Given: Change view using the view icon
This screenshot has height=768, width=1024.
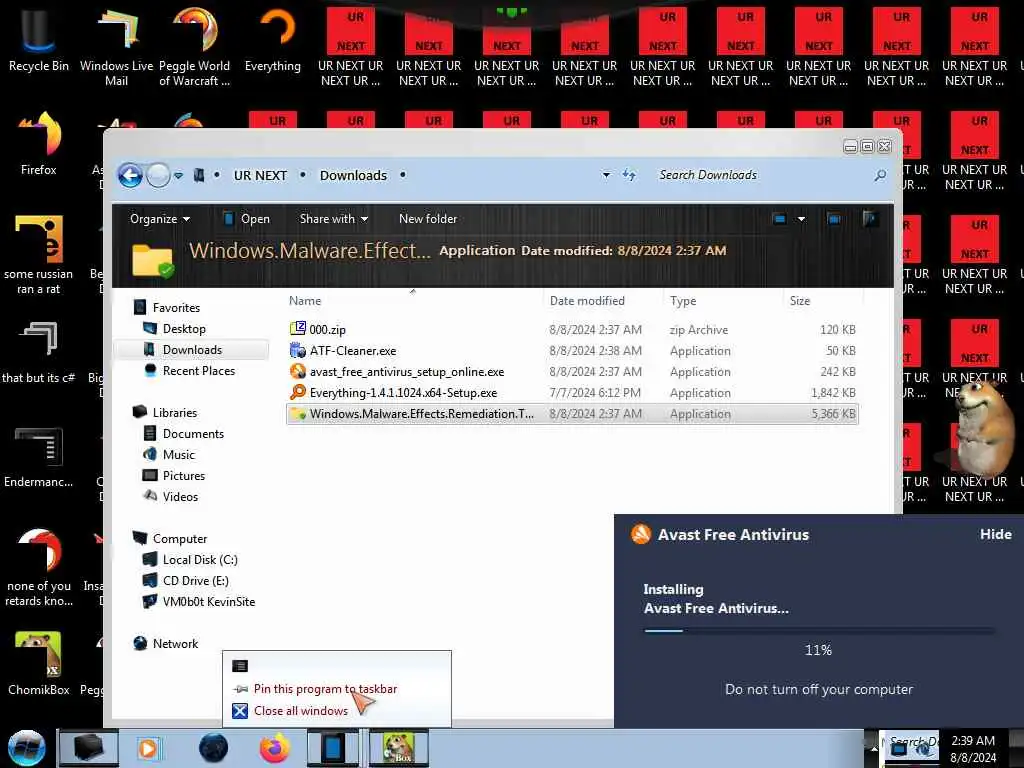Looking at the screenshot, I should pos(779,219).
